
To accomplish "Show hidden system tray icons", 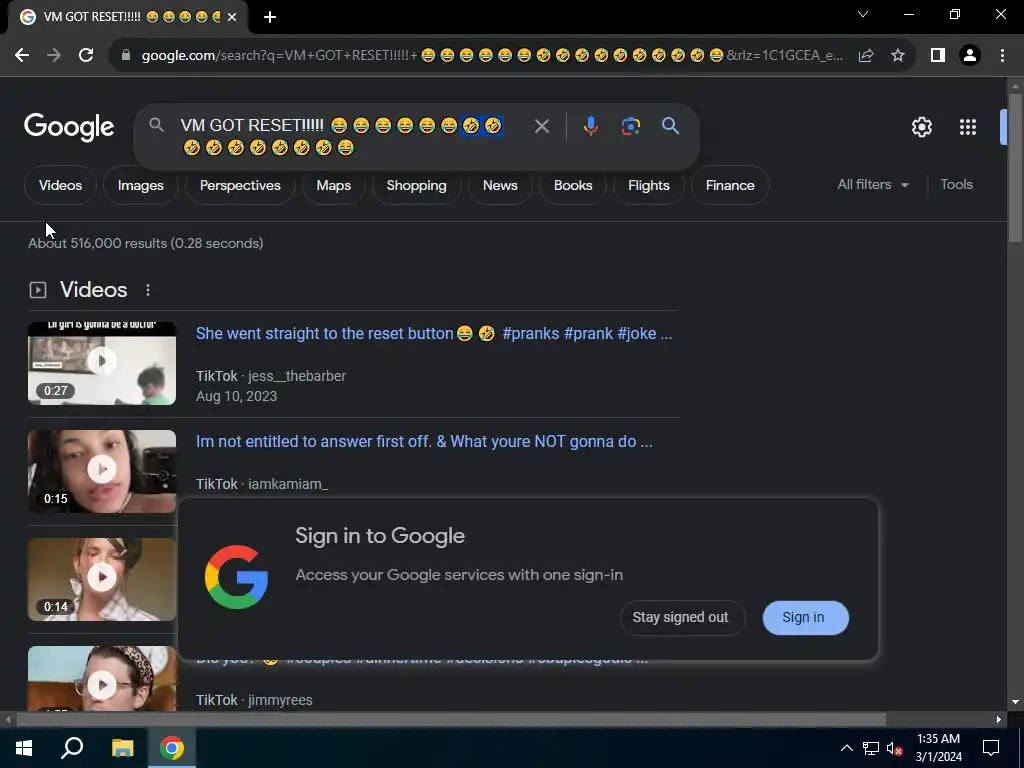I will pyautogui.click(x=846, y=748).
